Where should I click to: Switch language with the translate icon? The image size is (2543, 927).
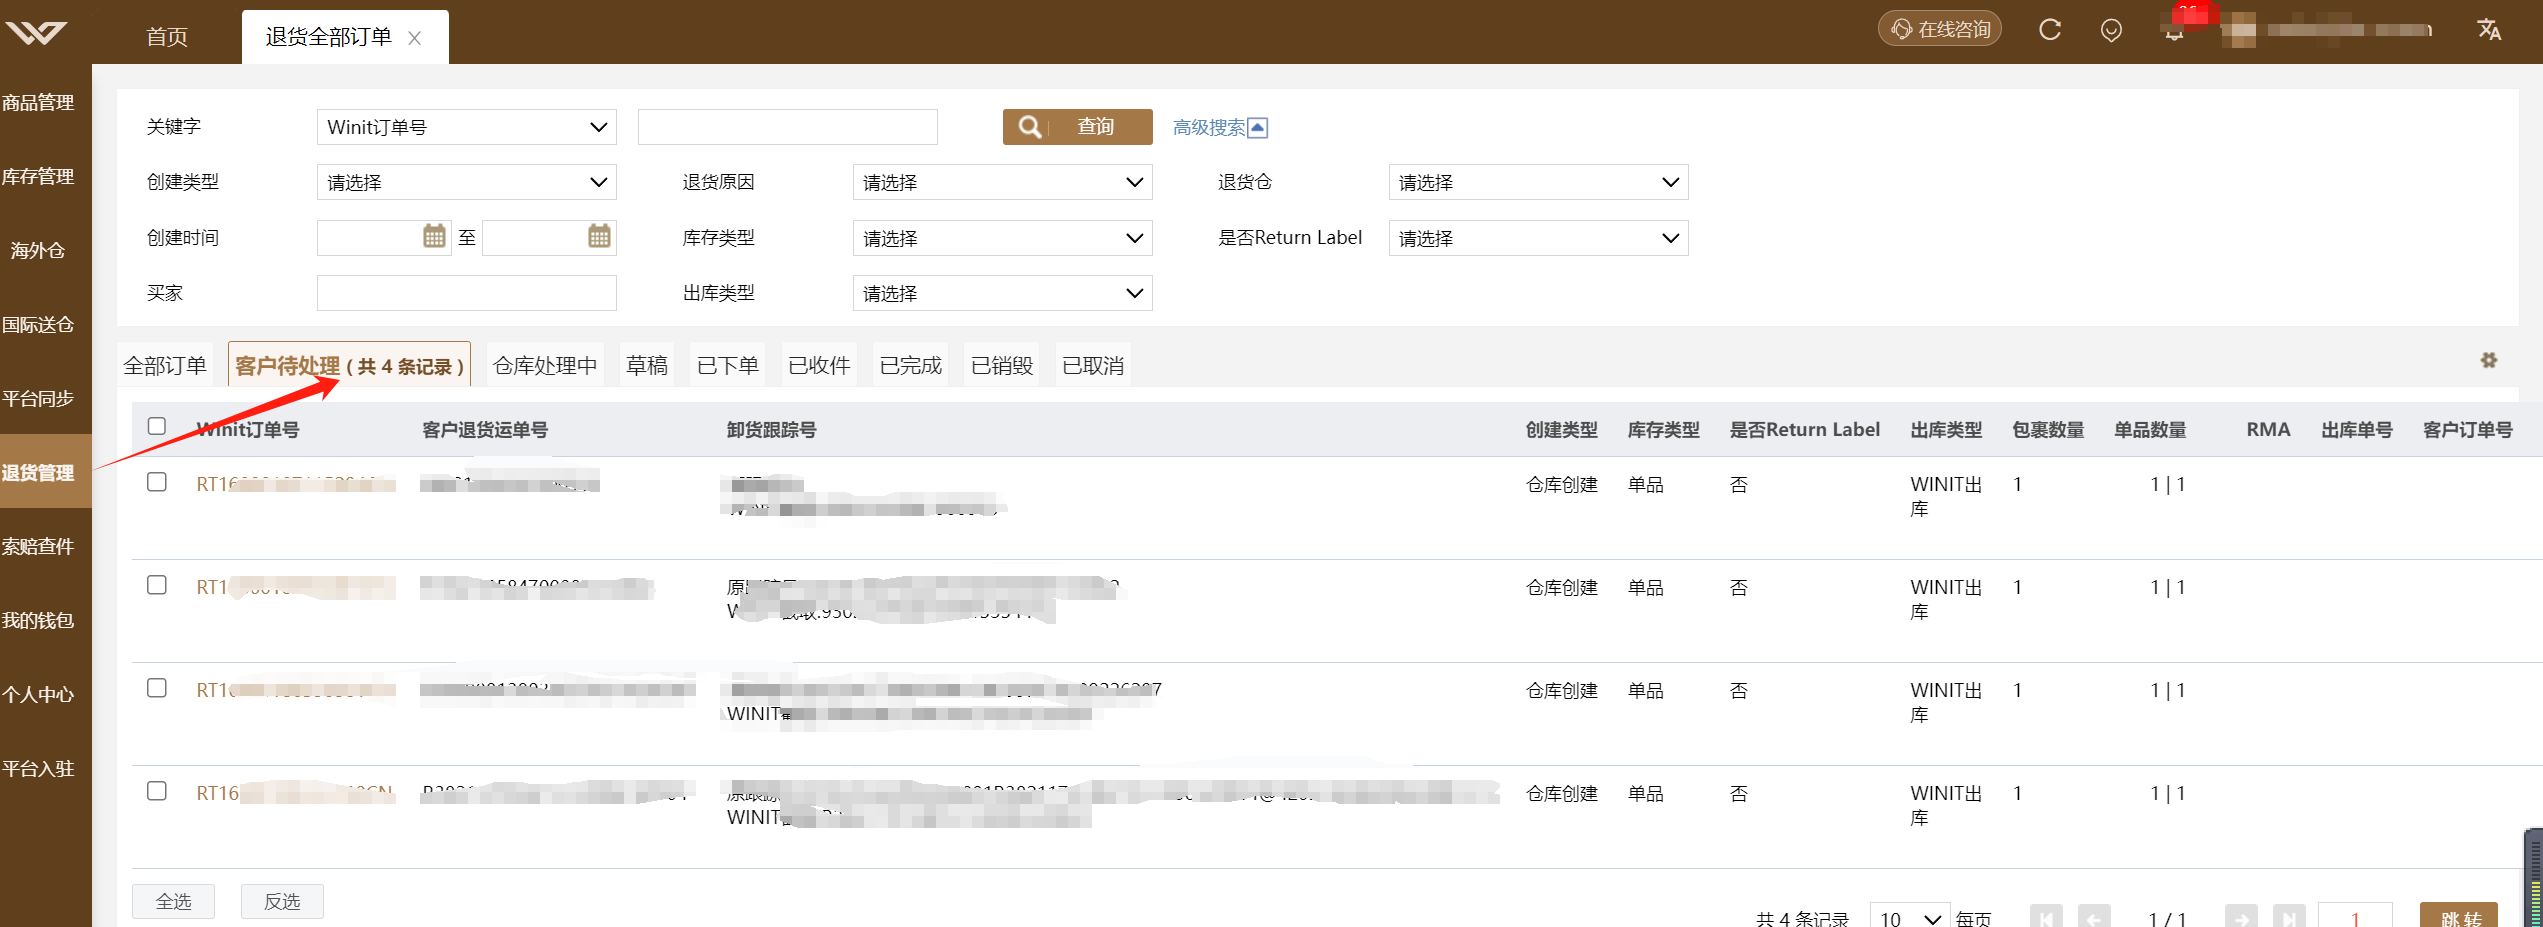[x=2489, y=30]
